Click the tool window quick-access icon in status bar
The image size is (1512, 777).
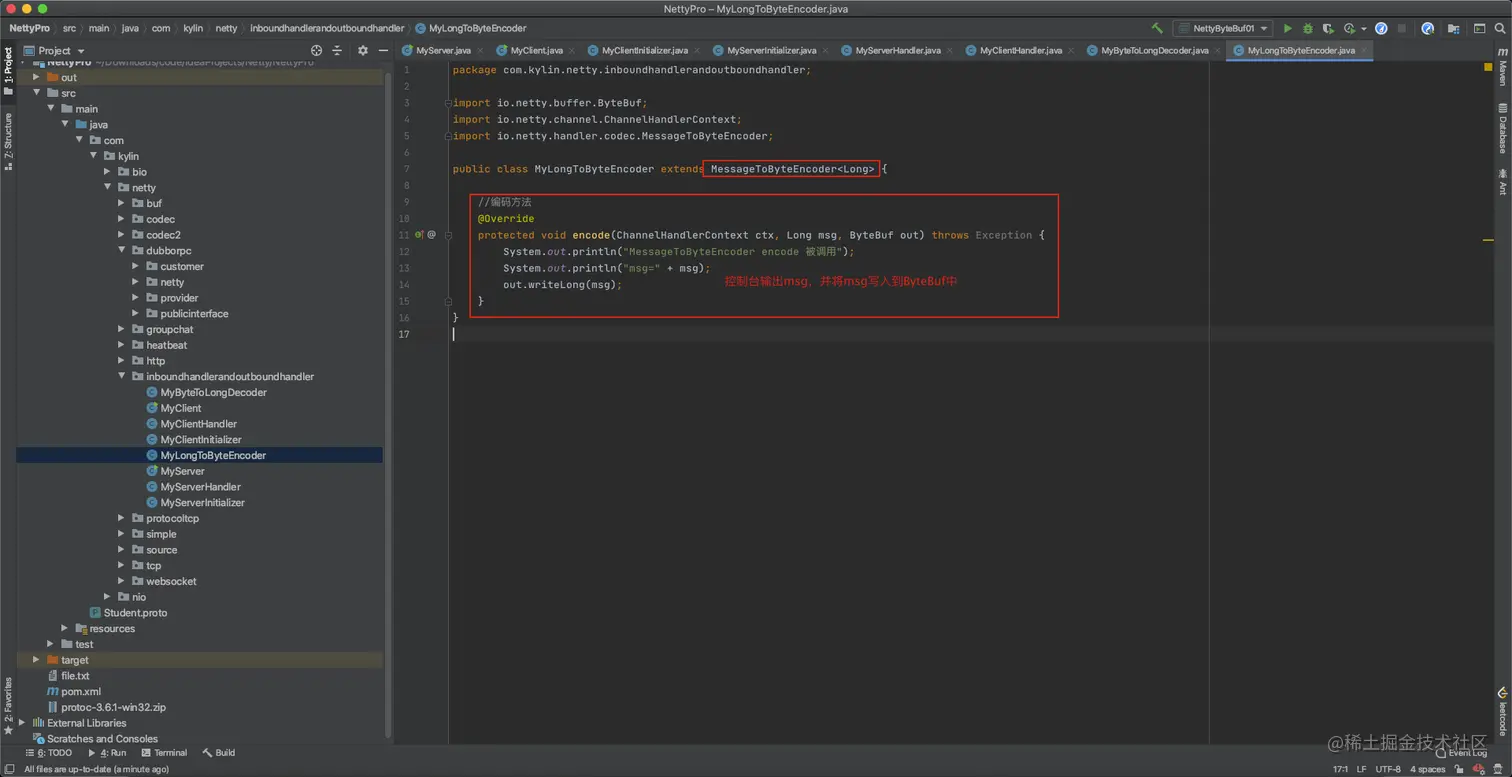coord(9,769)
